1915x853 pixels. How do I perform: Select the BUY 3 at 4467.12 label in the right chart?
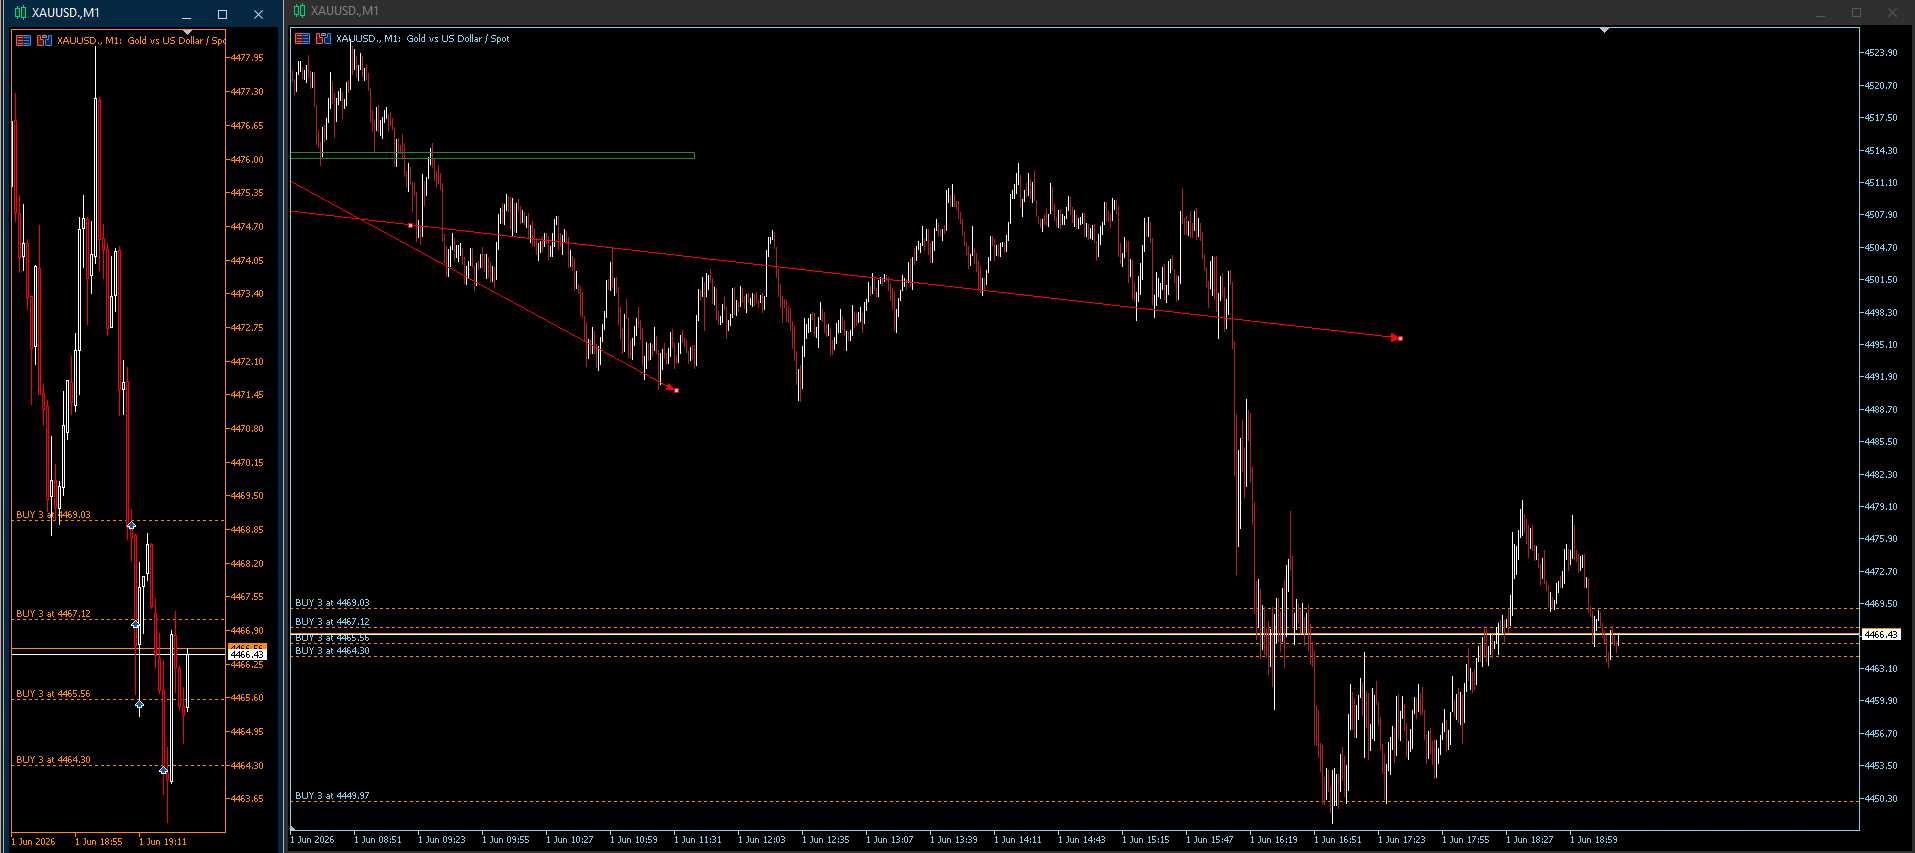pos(332,622)
